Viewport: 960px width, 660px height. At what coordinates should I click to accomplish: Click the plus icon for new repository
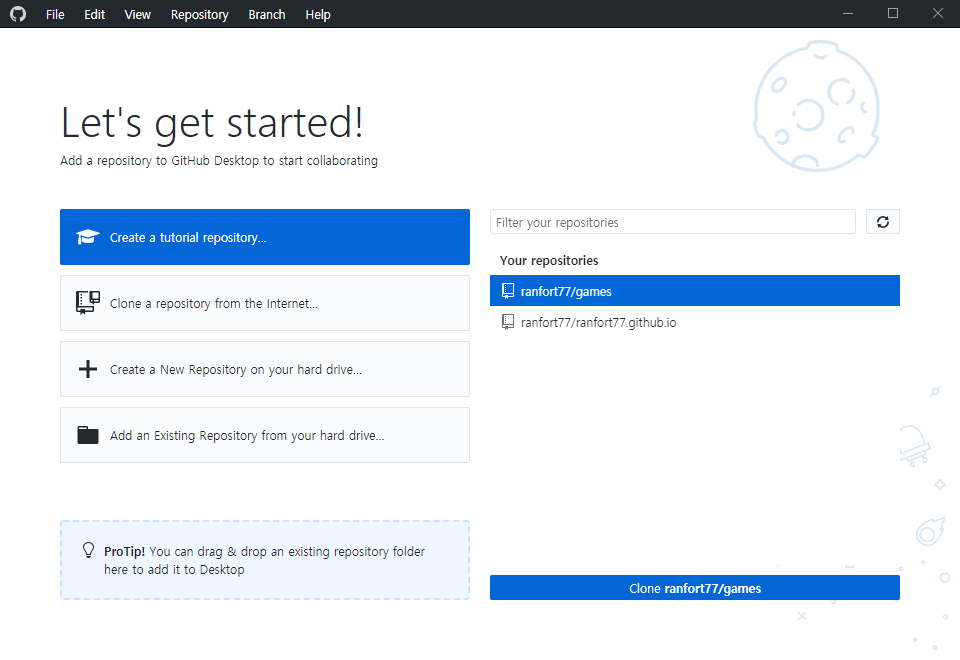pos(88,368)
